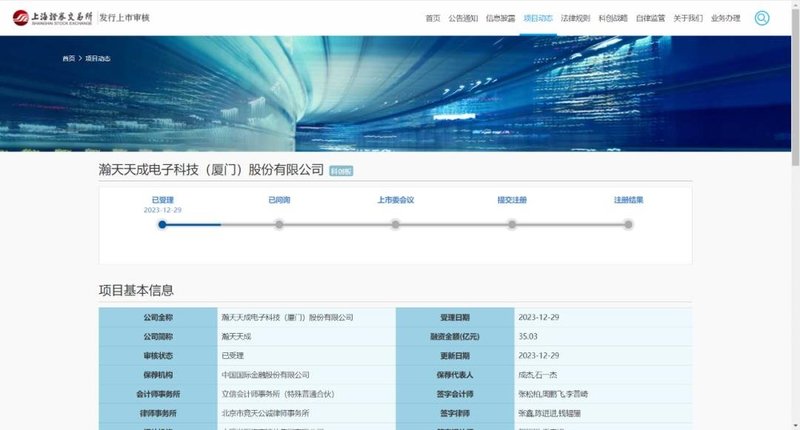Image resolution: width=800 pixels, height=430 pixels.
Task: Click 中国国际金融股份有限公司 sponsor value
Action: point(265,375)
